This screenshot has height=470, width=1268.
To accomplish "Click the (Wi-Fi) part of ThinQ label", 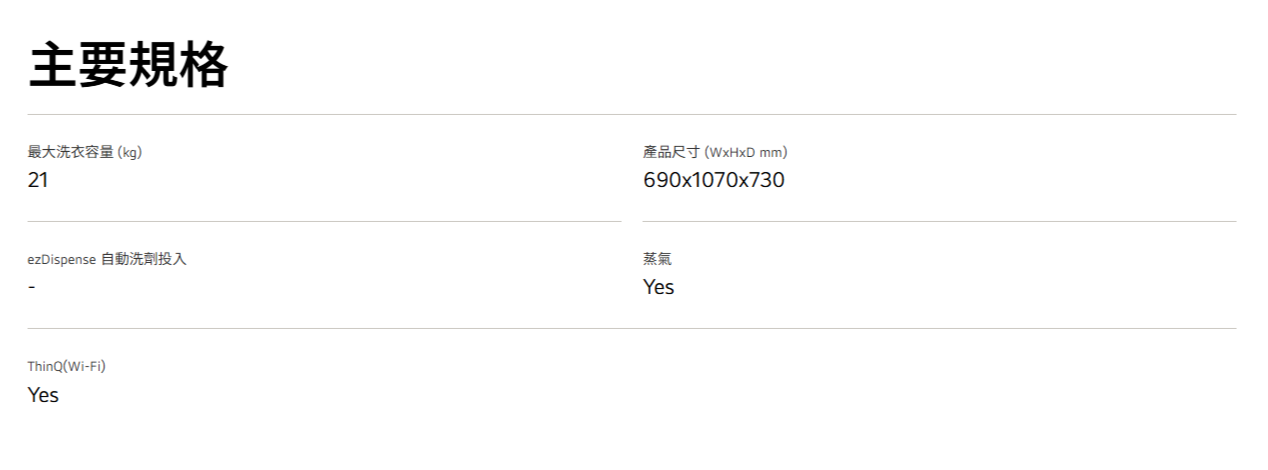I will click(x=85, y=366).
